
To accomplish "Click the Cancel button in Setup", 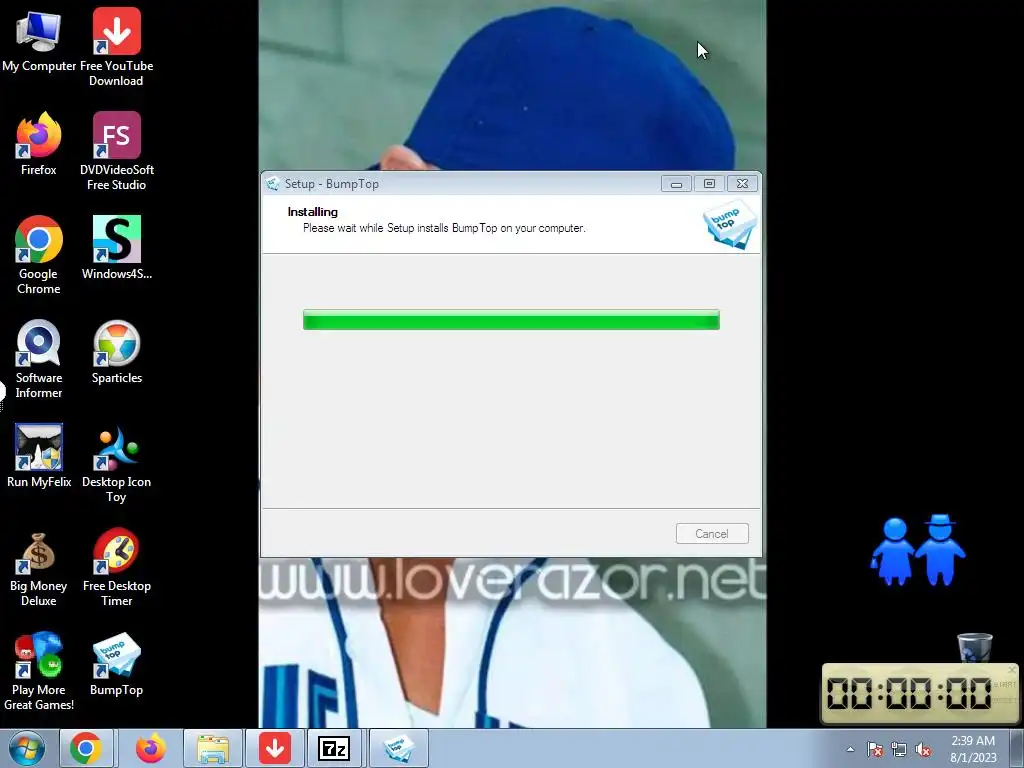I will pos(712,534).
